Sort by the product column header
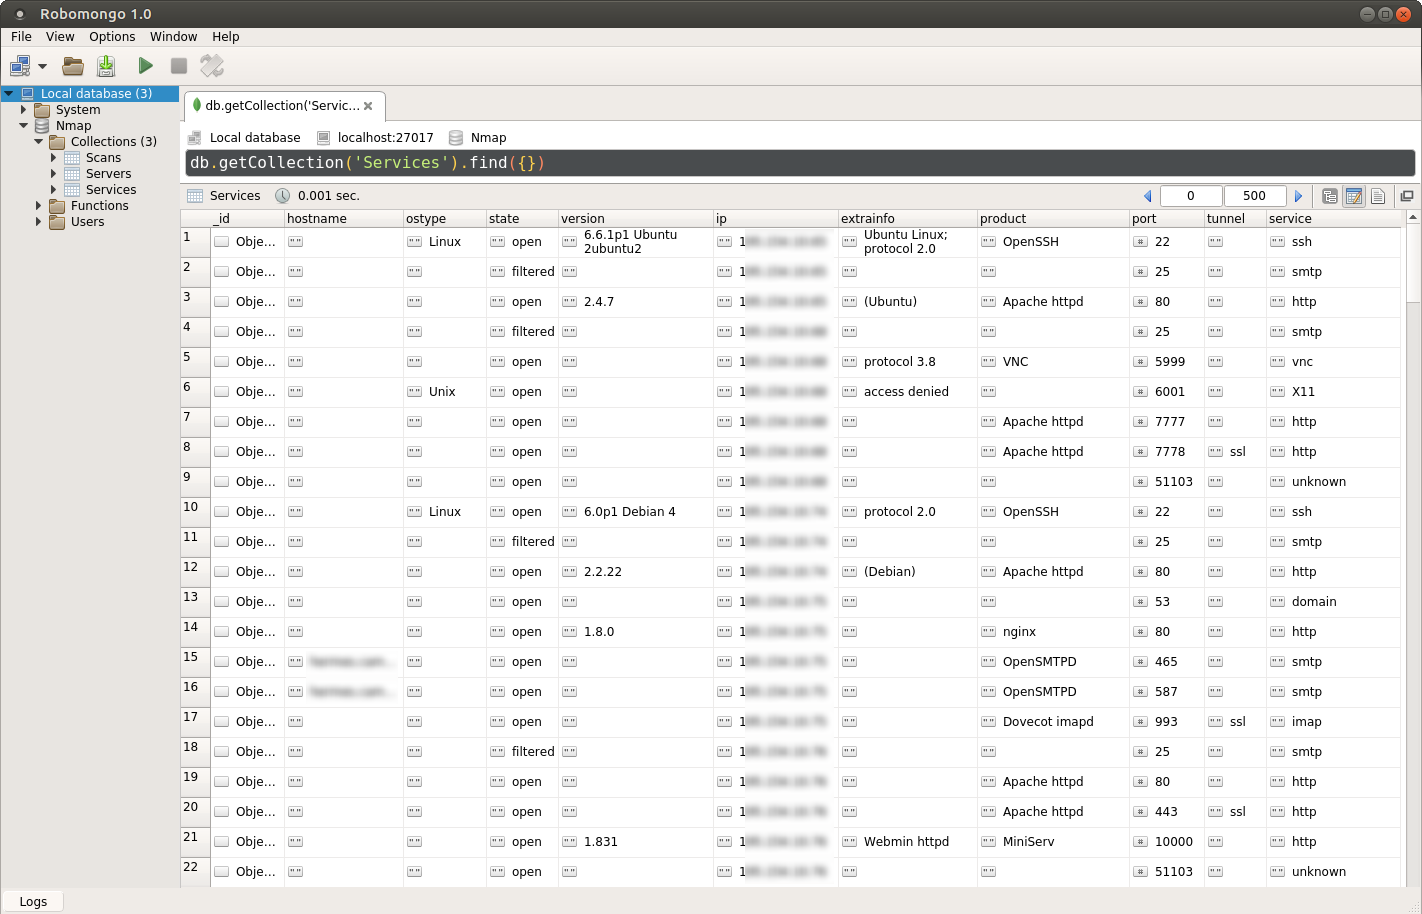1422x914 pixels. [x=1053, y=219]
